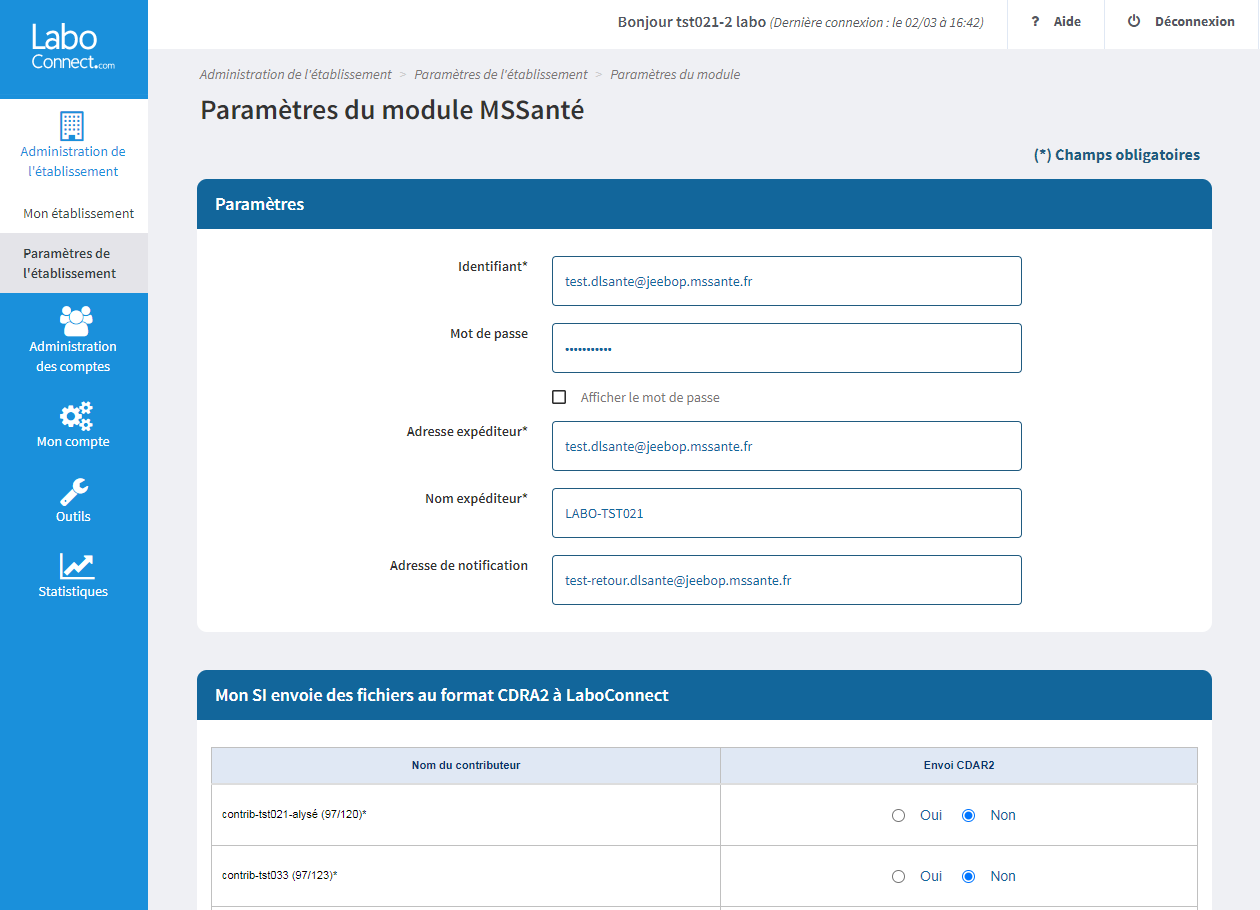This screenshot has width=1260, height=910.
Task: Focus the Nom expéditeur field
Action: 787,513
